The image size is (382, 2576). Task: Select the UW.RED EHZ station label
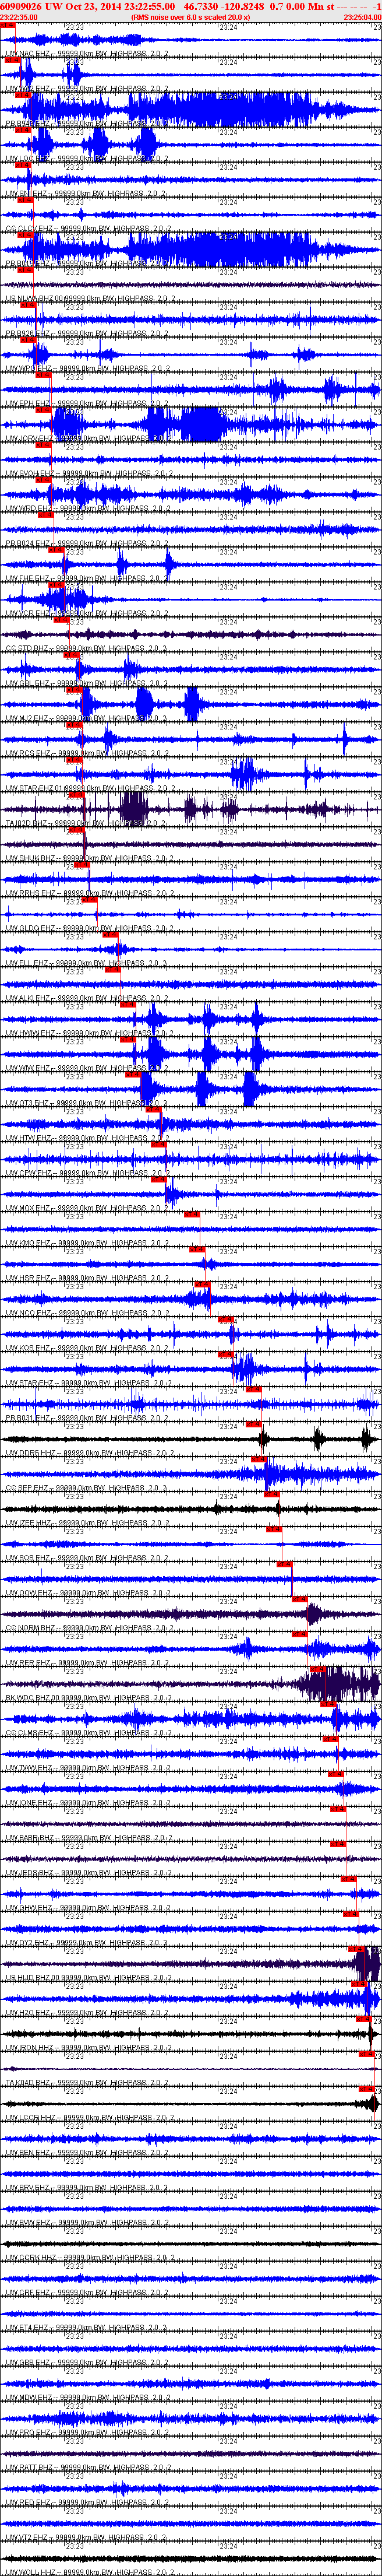click(87, 2503)
